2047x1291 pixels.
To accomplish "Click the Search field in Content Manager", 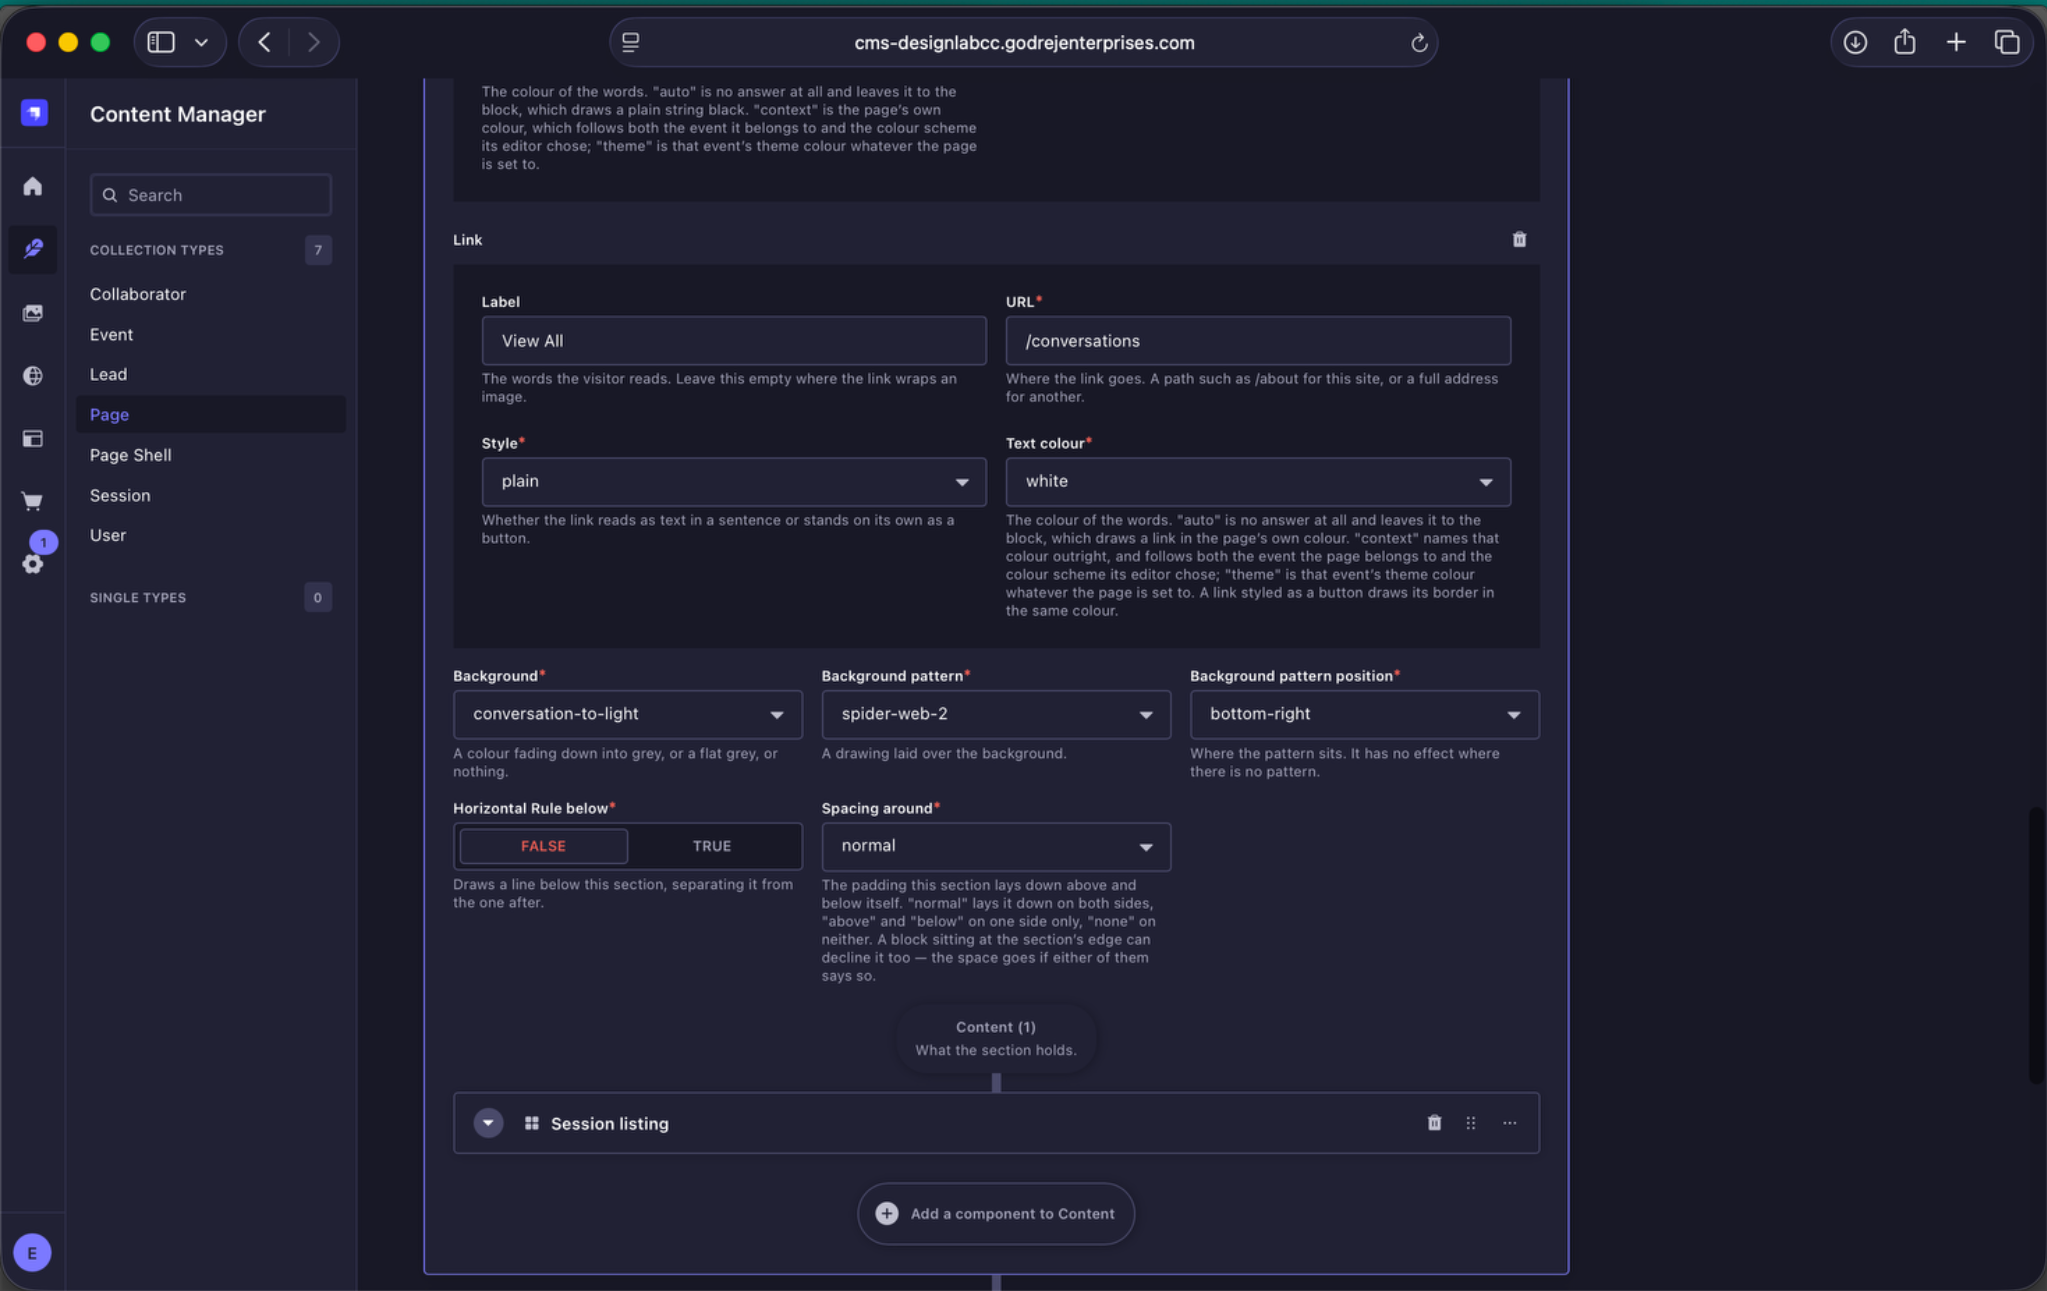I will coord(210,195).
